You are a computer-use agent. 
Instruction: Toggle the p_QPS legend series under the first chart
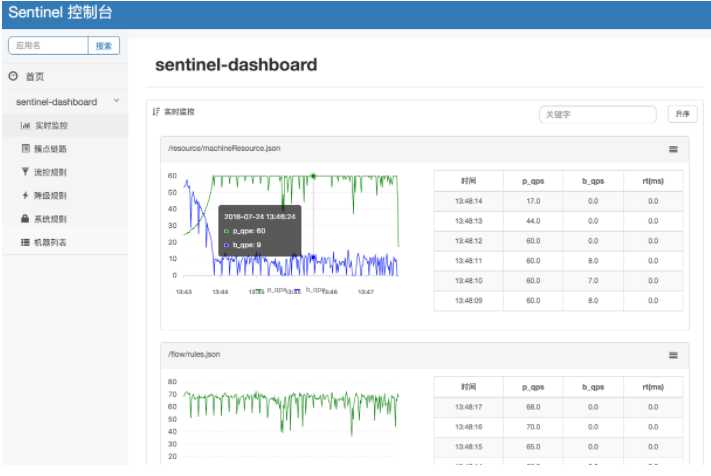click(x=270, y=290)
